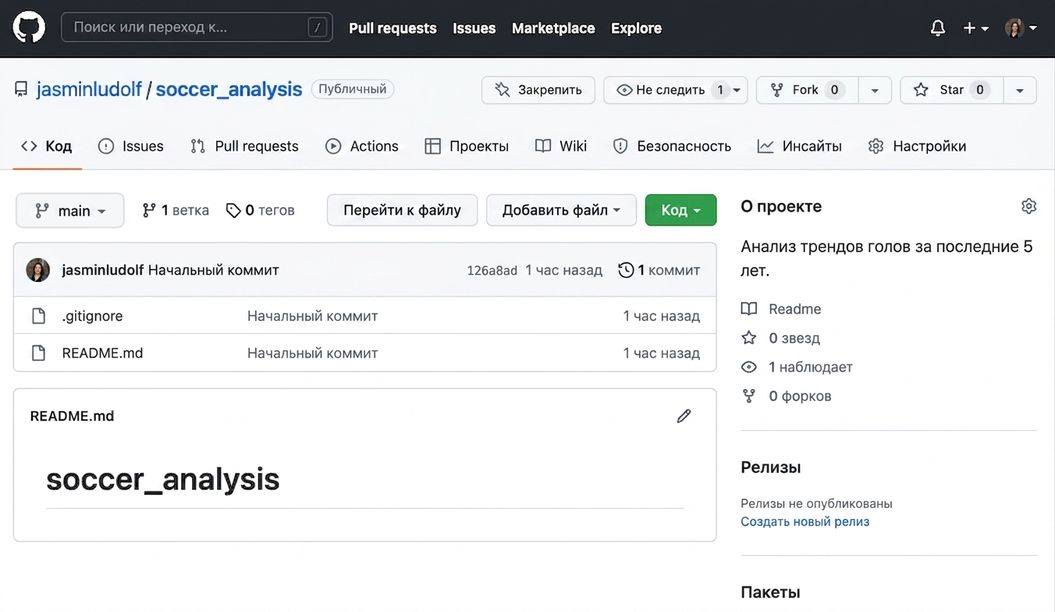The image size is (1055, 612).
Task: Edit README with the pencil icon
Action: (x=684, y=416)
